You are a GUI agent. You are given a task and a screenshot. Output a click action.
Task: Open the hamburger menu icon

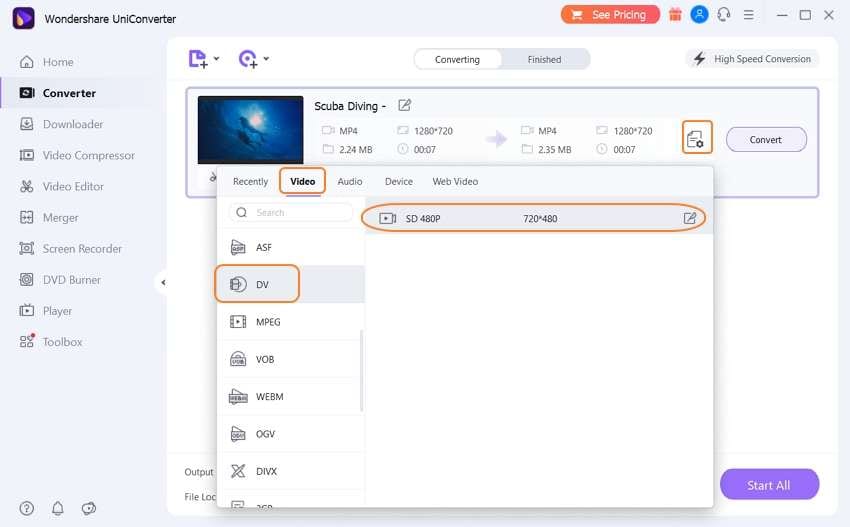coord(749,15)
